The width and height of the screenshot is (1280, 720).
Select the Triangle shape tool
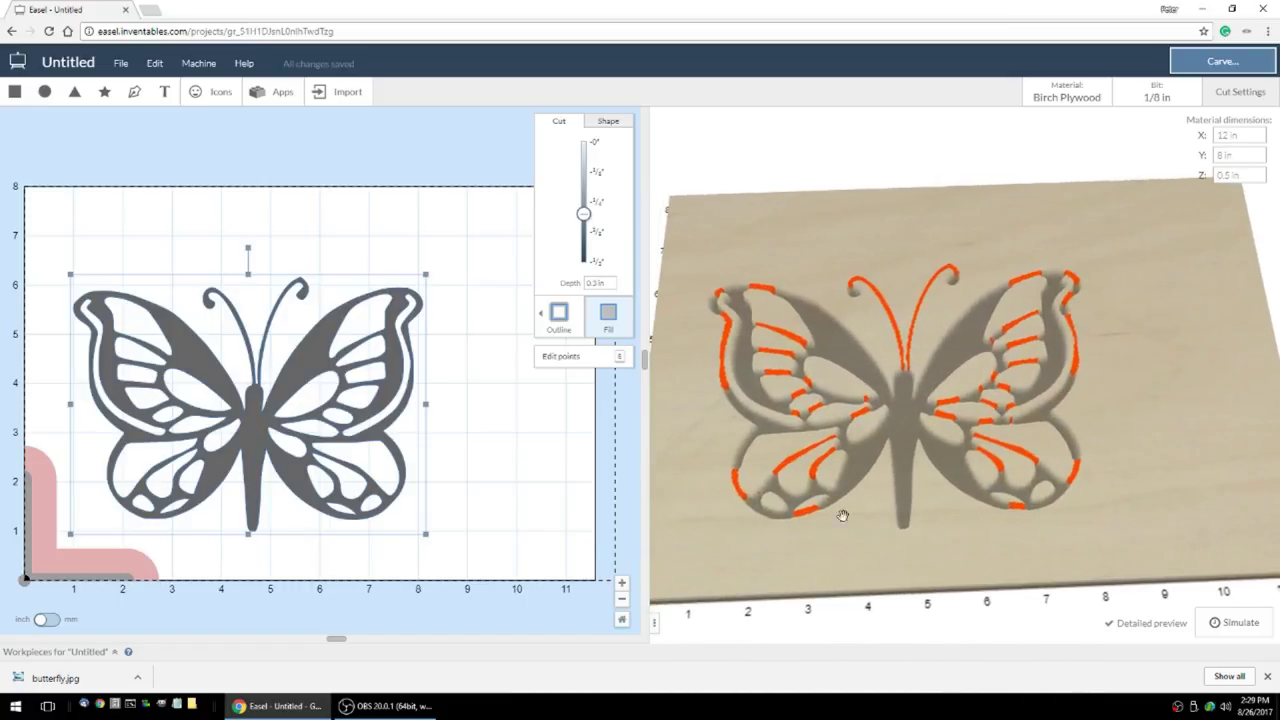[x=75, y=92]
